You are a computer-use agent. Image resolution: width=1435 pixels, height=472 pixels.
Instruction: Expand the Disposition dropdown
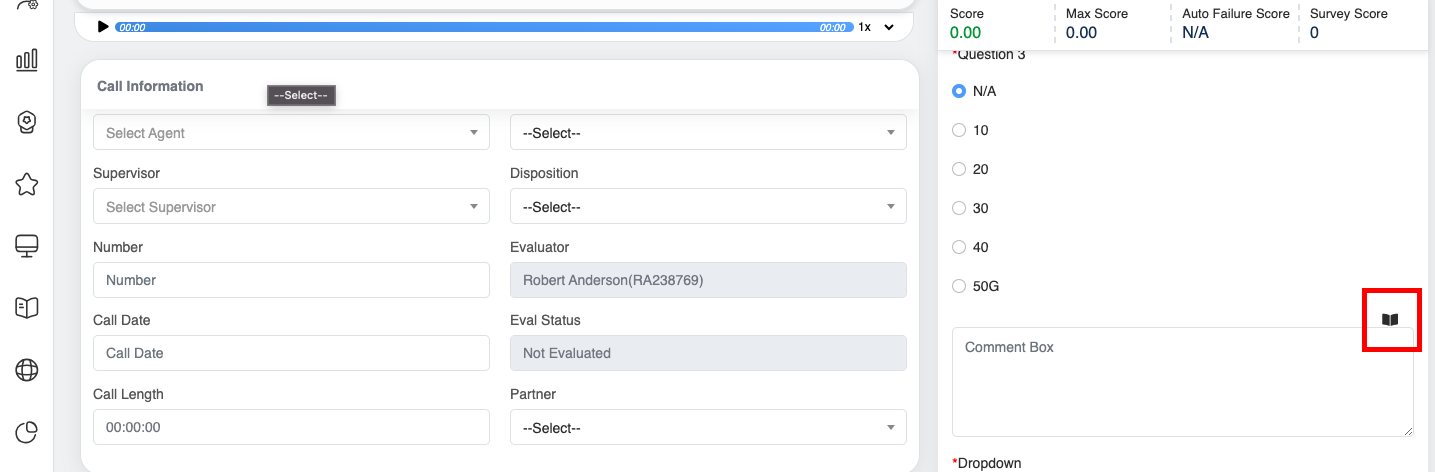click(708, 207)
